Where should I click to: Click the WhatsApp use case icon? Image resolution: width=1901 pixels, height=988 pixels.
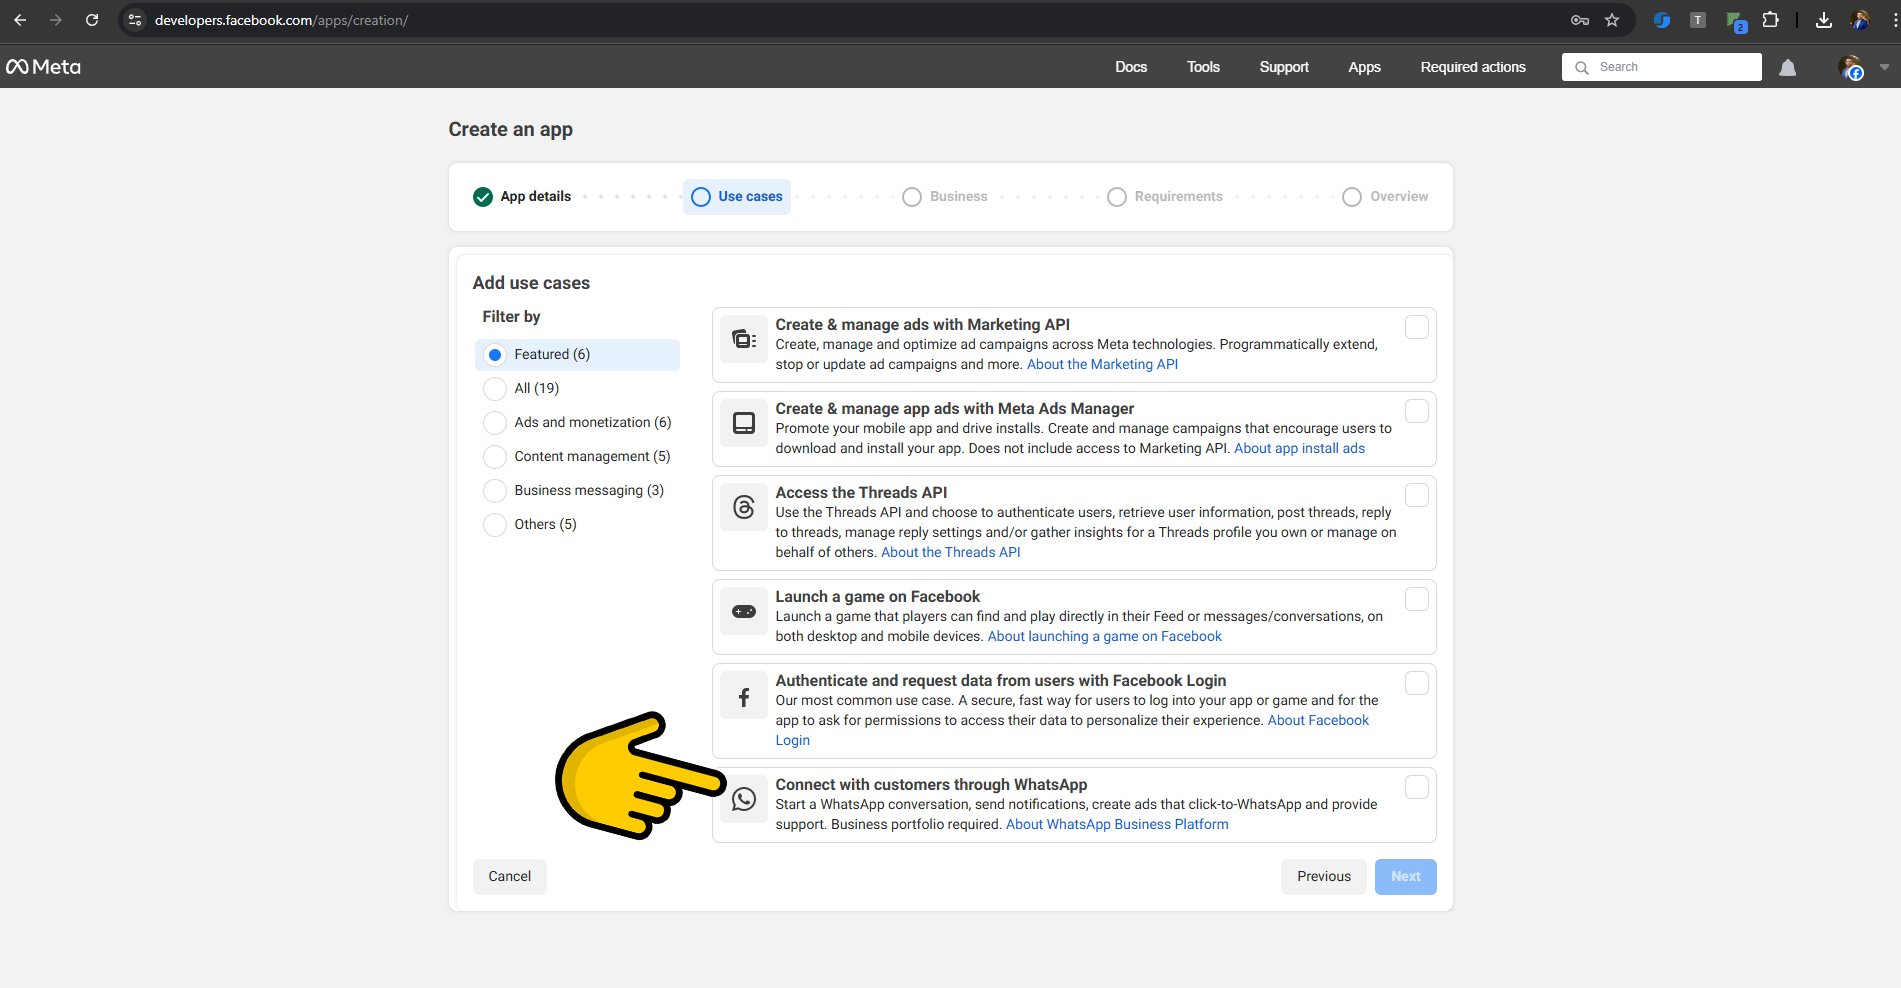click(x=743, y=799)
